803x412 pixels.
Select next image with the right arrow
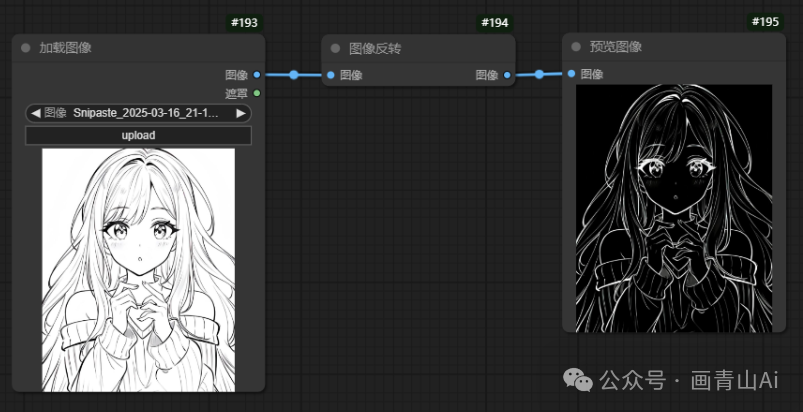coord(241,113)
